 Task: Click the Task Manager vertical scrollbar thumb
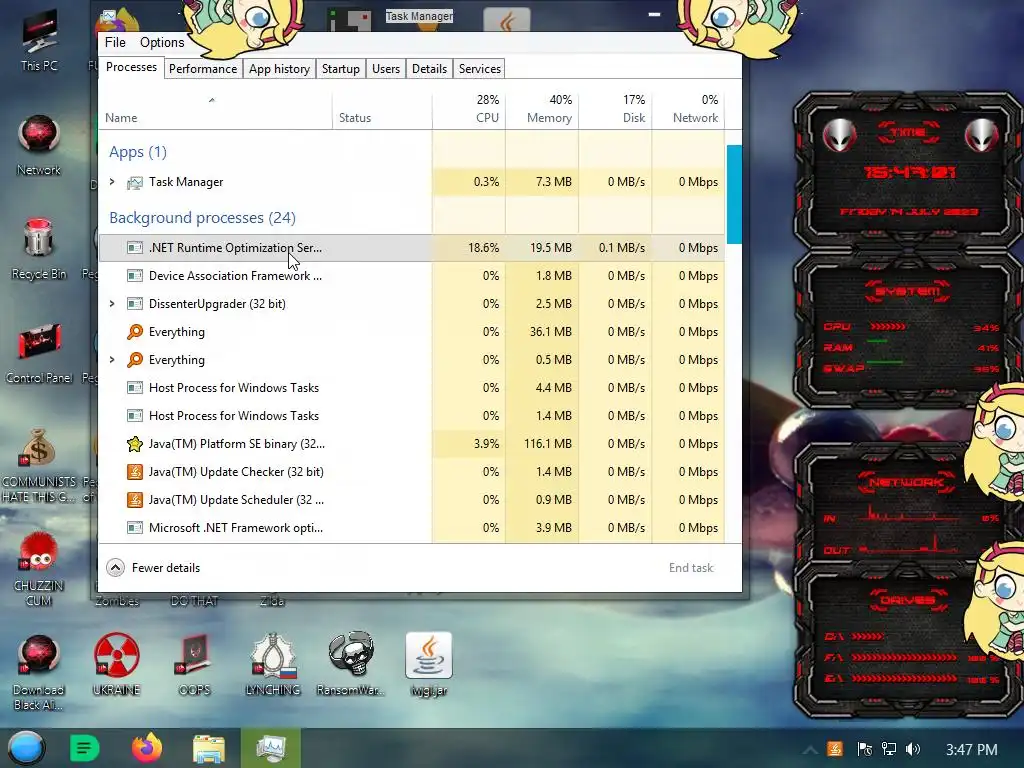733,195
